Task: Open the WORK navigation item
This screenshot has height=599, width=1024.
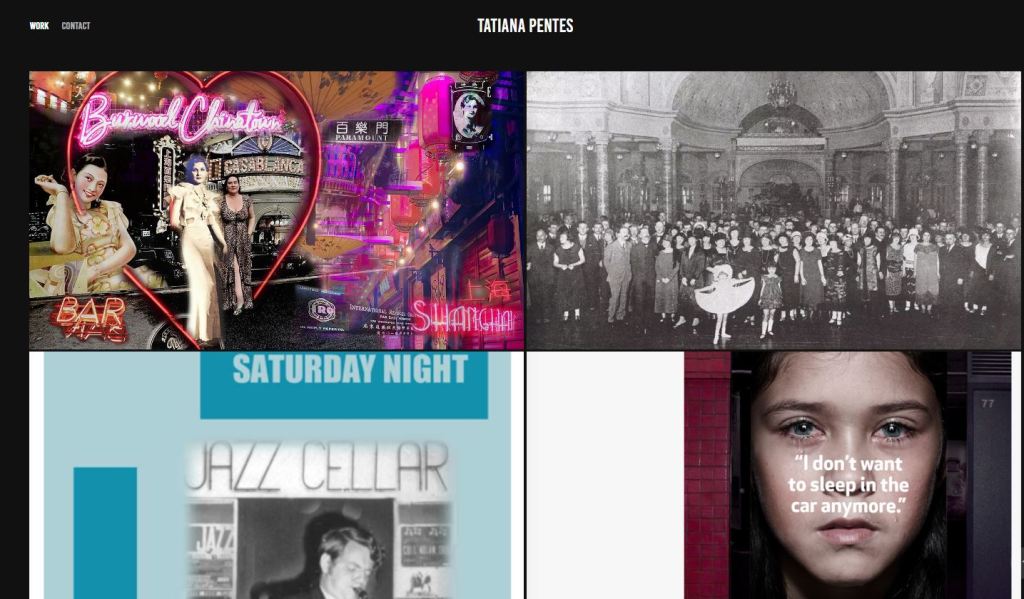Action: pyautogui.click(x=39, y=26)
